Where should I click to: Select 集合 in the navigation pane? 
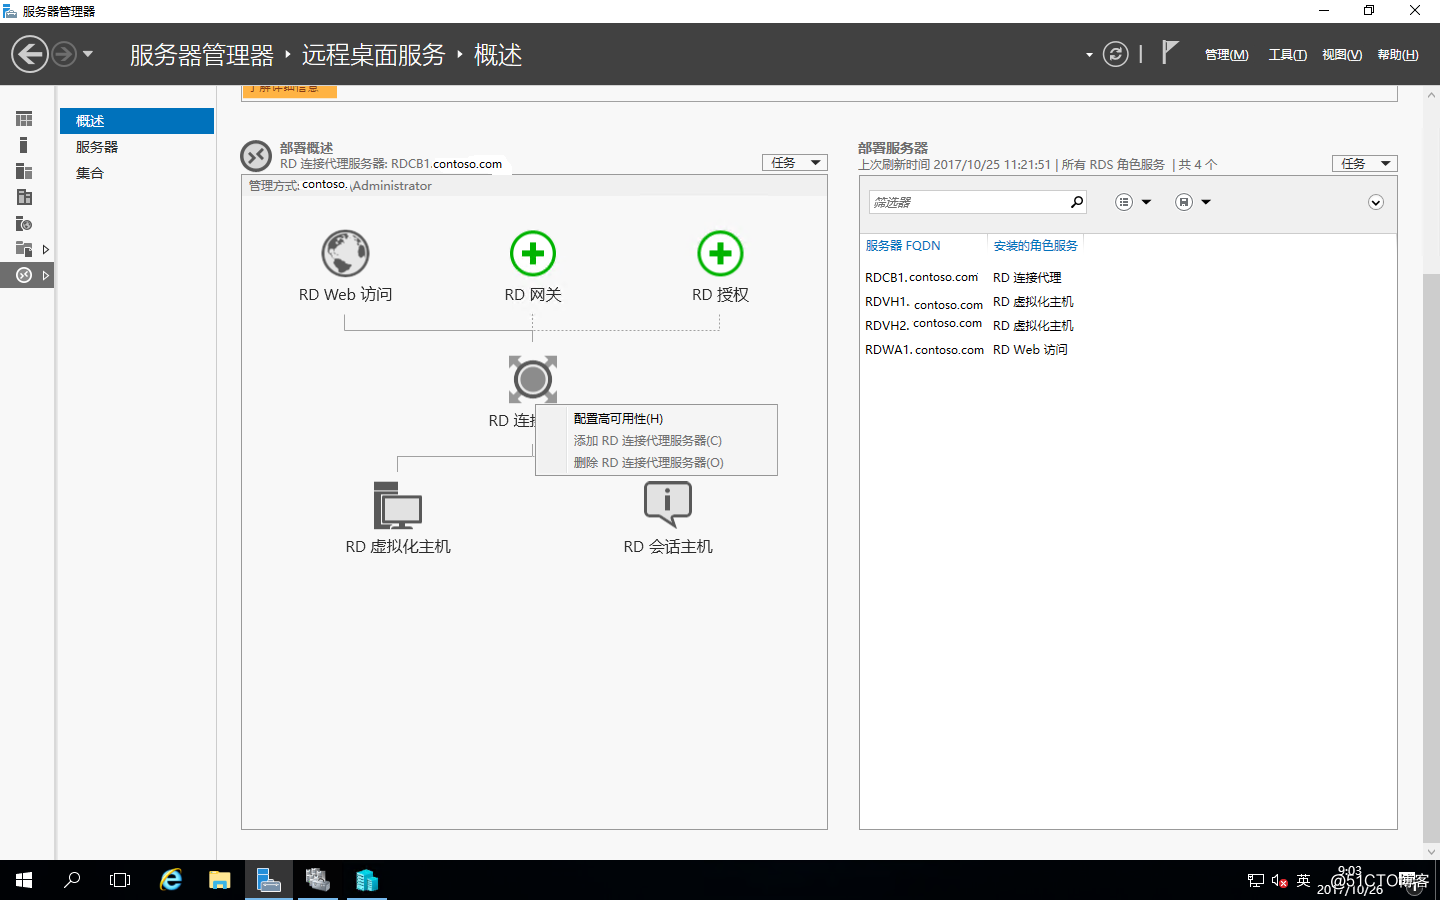tap(137, 173)
